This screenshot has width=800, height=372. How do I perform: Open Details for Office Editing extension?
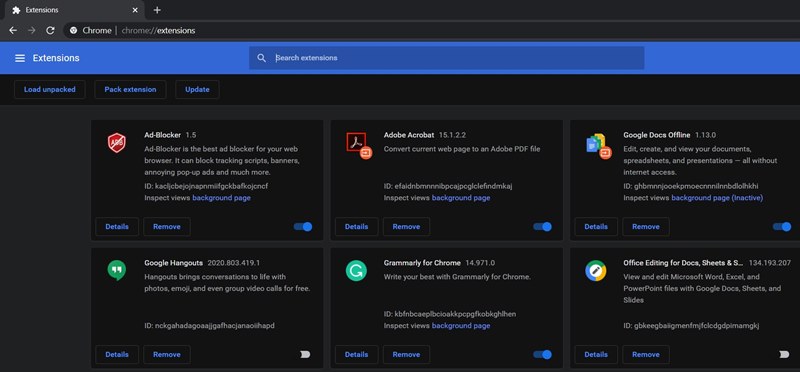click(x=596, y=354)
